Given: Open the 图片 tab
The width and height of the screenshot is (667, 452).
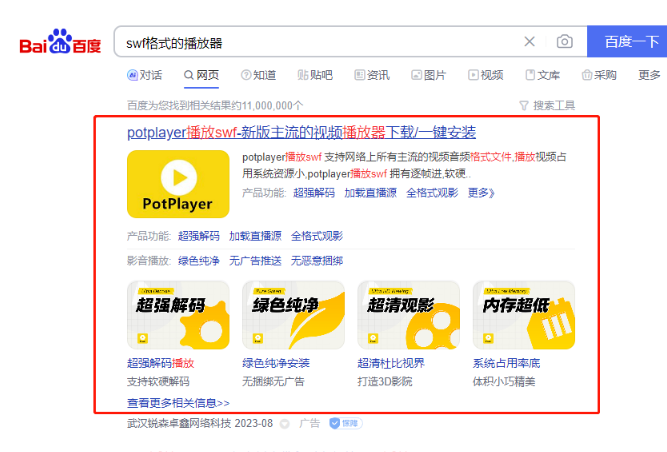Looking at the screenshot, I should [428, 75].
